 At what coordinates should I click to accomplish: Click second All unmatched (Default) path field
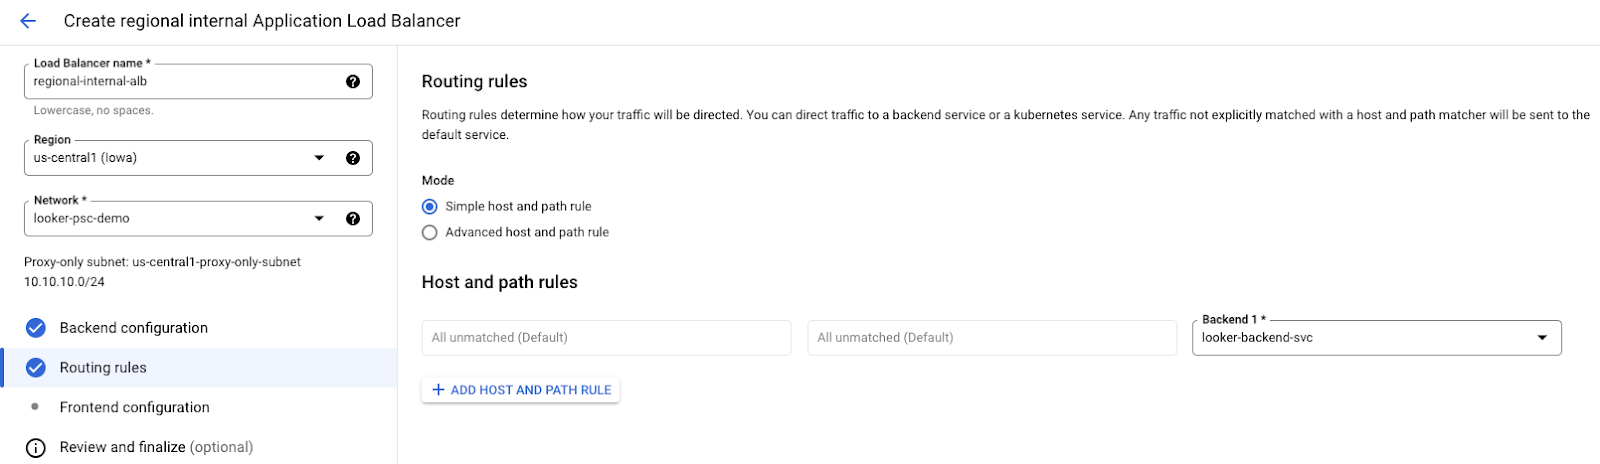991,338
